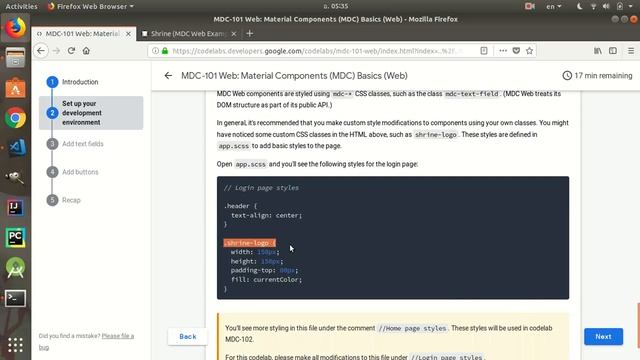The width and height of the screenshot is (640, 360).
Task: Close the MDC-101 Web tab
Action: (x=128, y=34)
